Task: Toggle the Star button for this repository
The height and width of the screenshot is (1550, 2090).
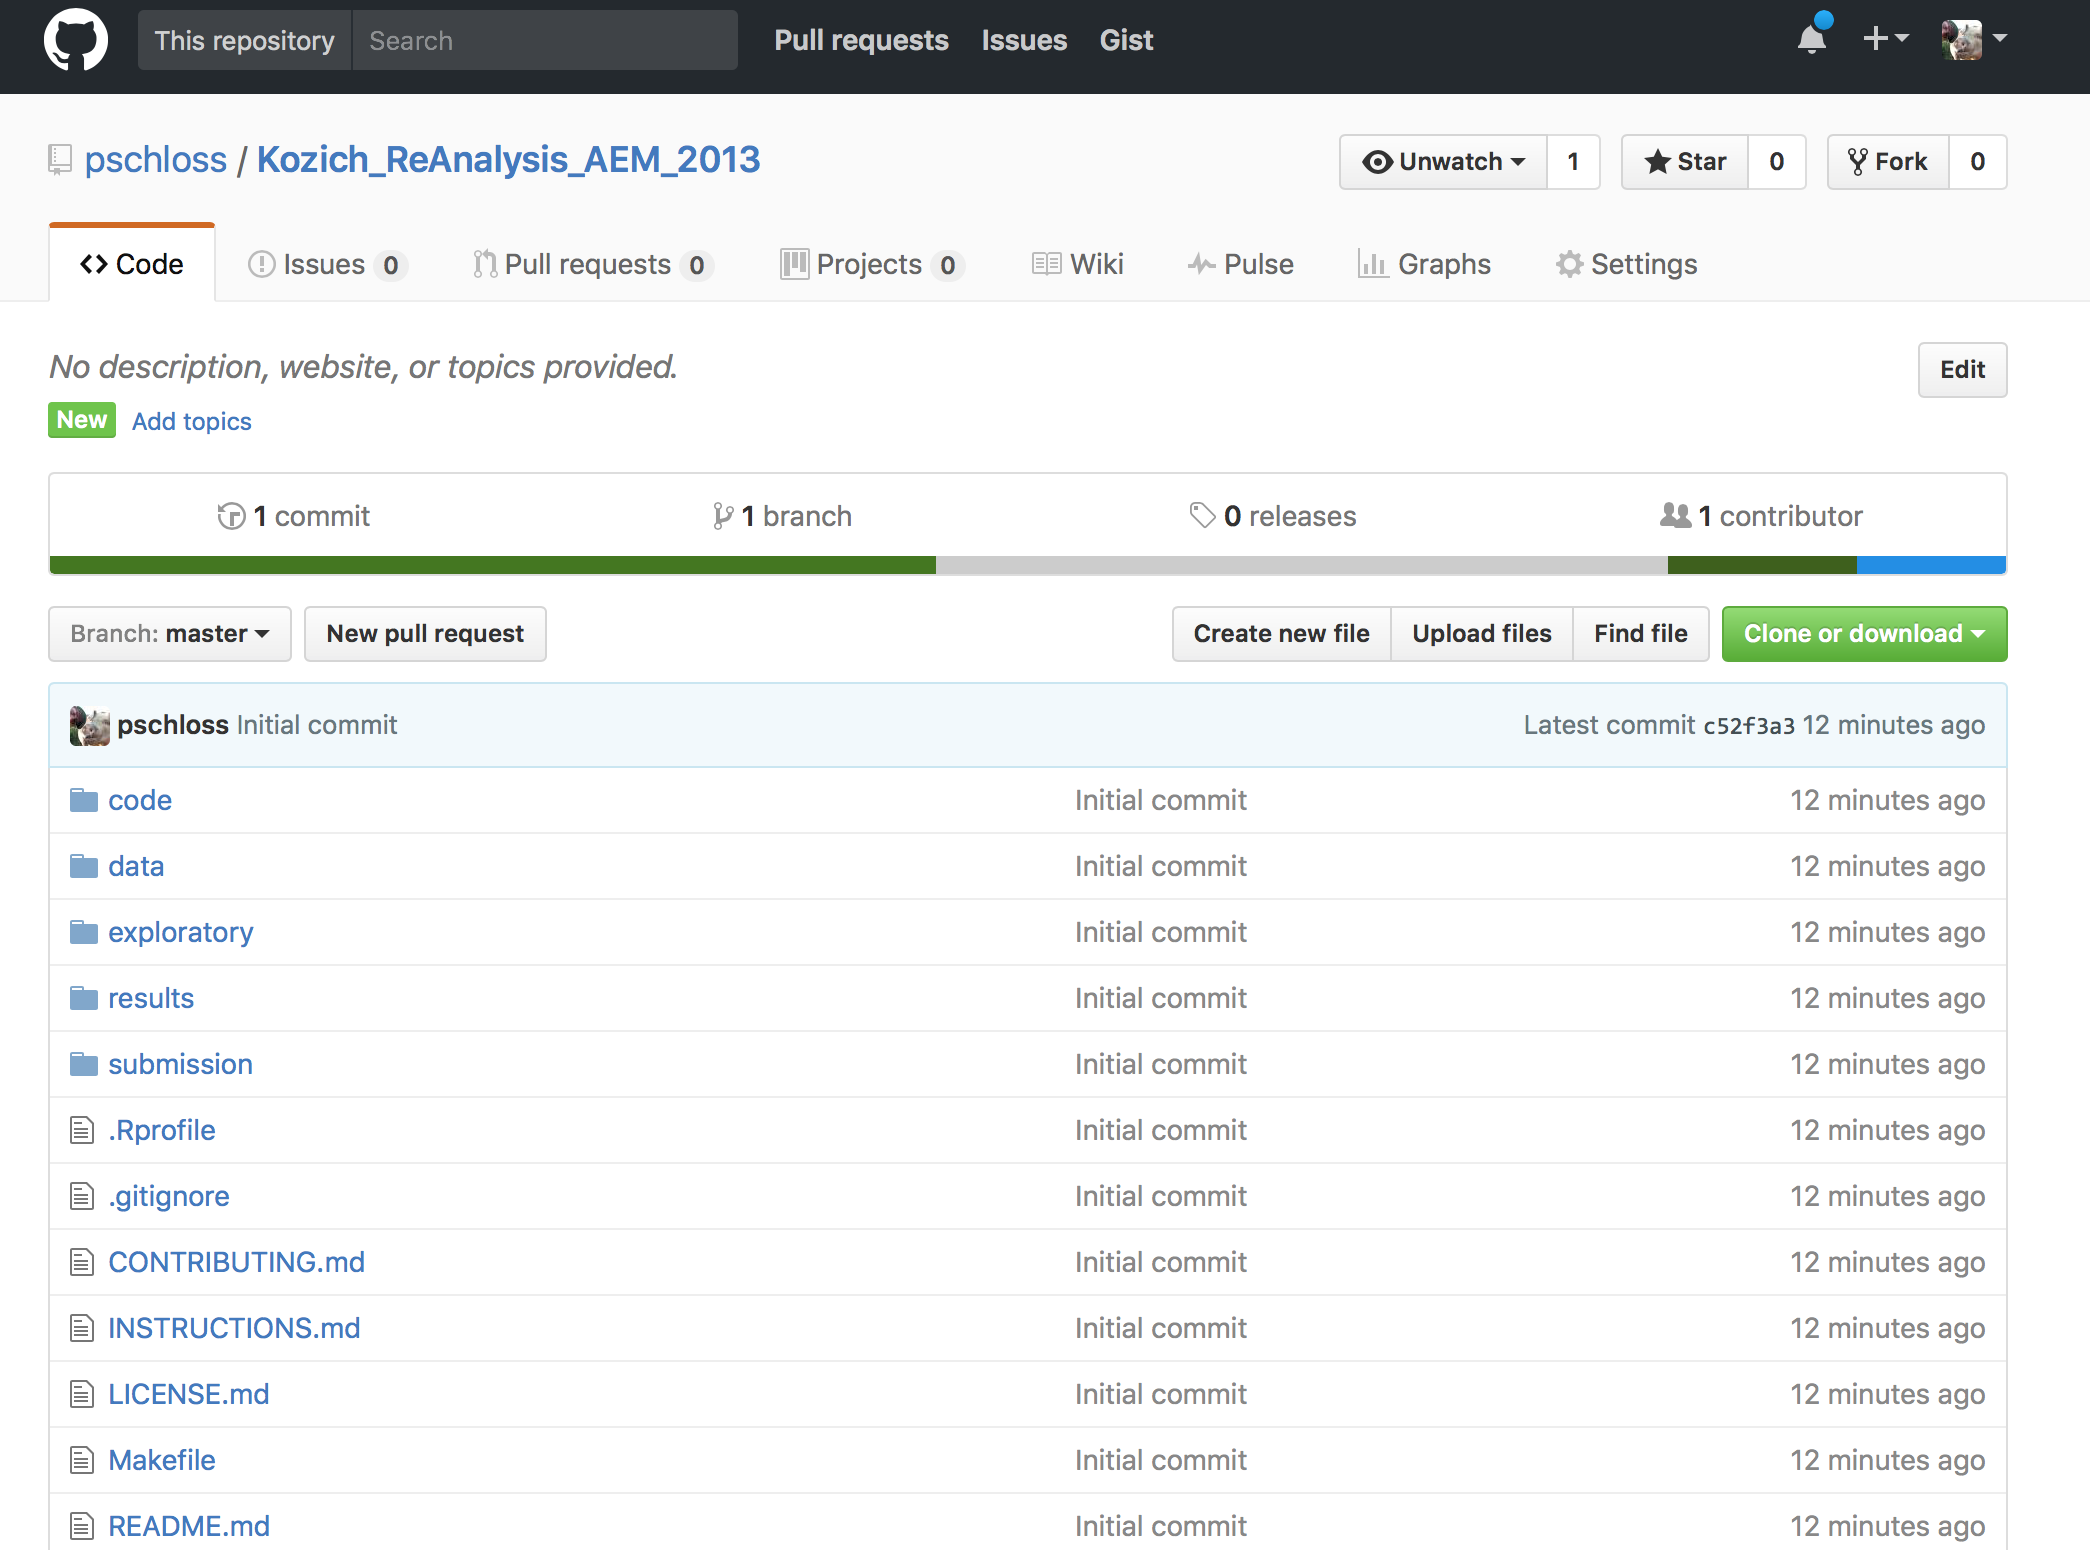Action: point(1686,162)
